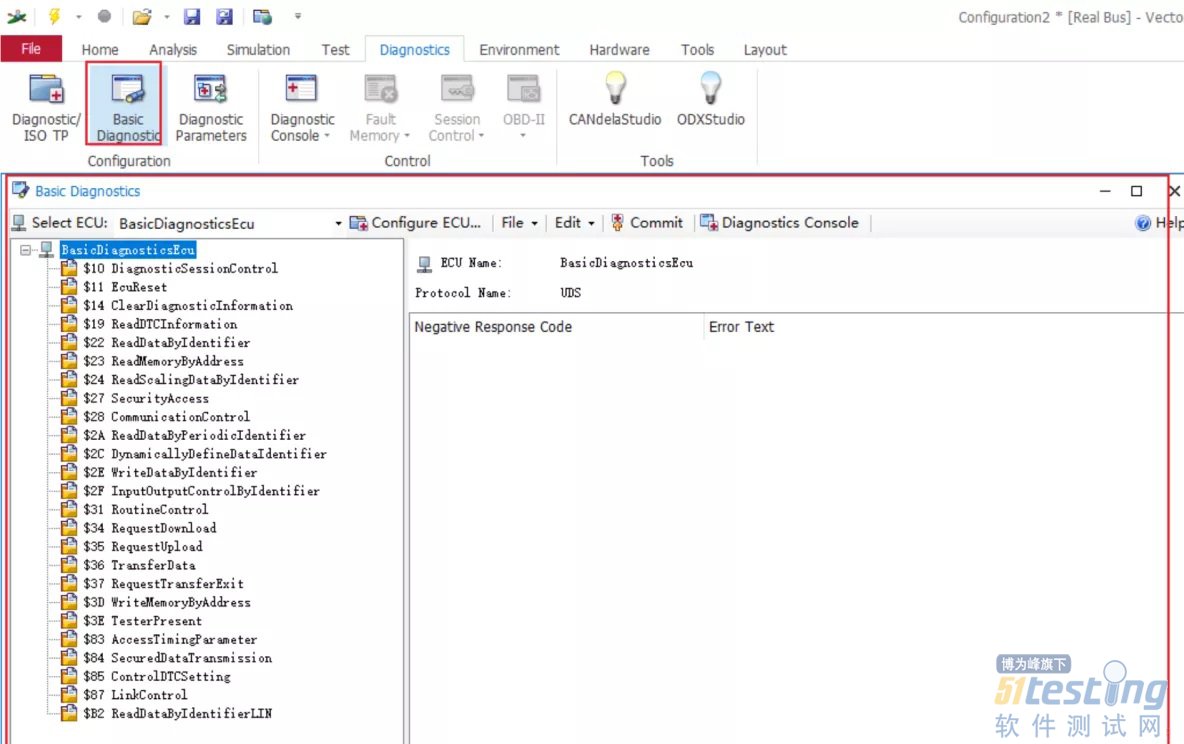1184x744 pixels.
Task: Select $2E WriteDataByIdentifier service
Action: click(171, 472)
